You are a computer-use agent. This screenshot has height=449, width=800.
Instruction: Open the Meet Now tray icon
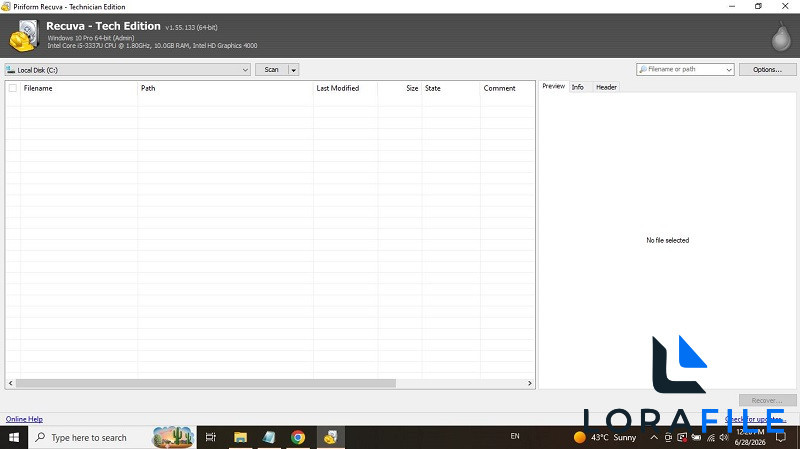[668, 437]
